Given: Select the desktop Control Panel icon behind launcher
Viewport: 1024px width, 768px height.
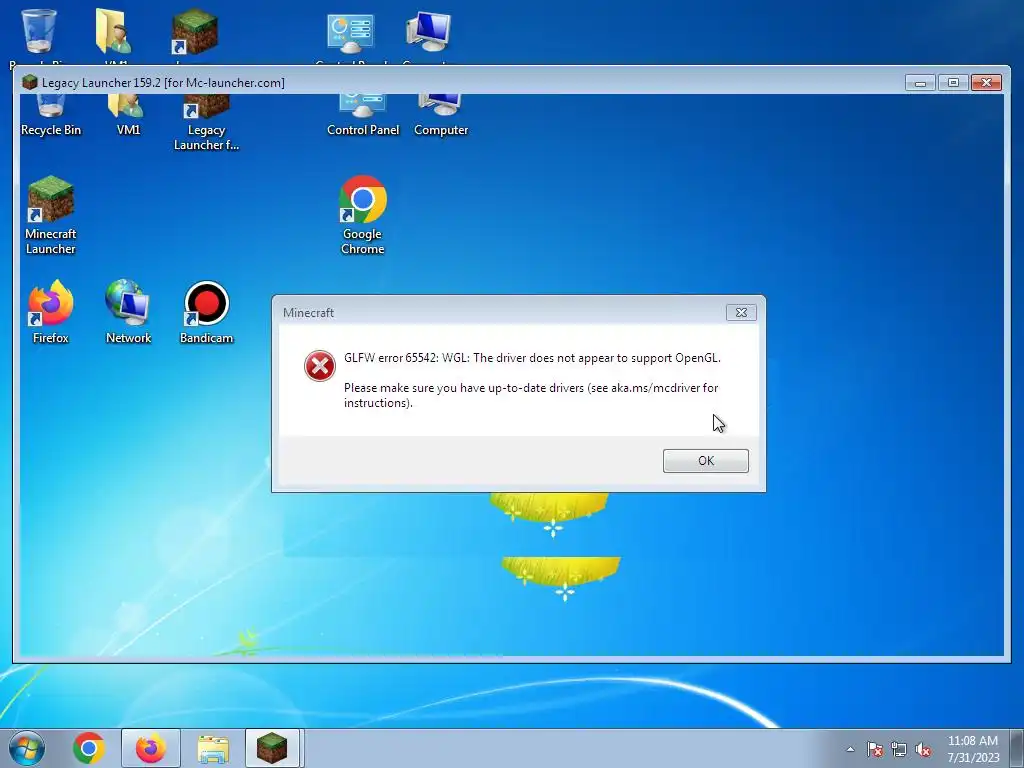Looking at the screenshot, I should pos(351,34).
